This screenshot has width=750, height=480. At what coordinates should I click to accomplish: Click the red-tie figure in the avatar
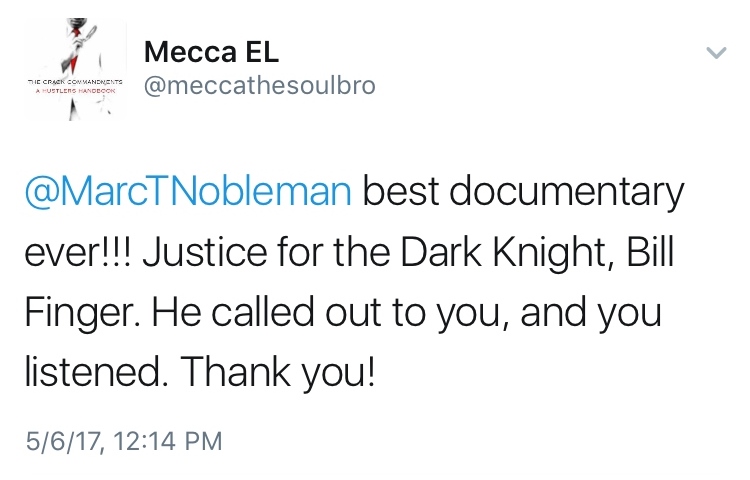pyautogui.click(x=72, y=45)
